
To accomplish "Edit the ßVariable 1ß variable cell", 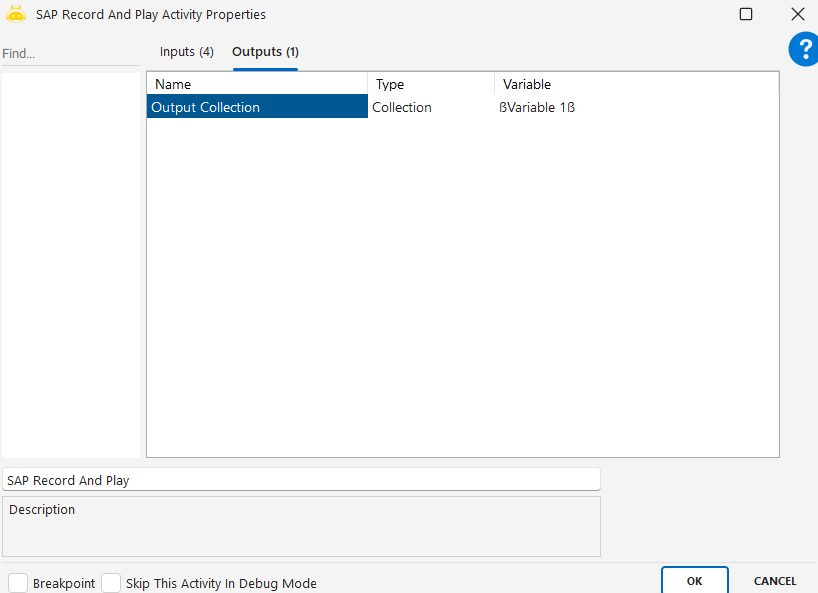I will tap(636, 108).
